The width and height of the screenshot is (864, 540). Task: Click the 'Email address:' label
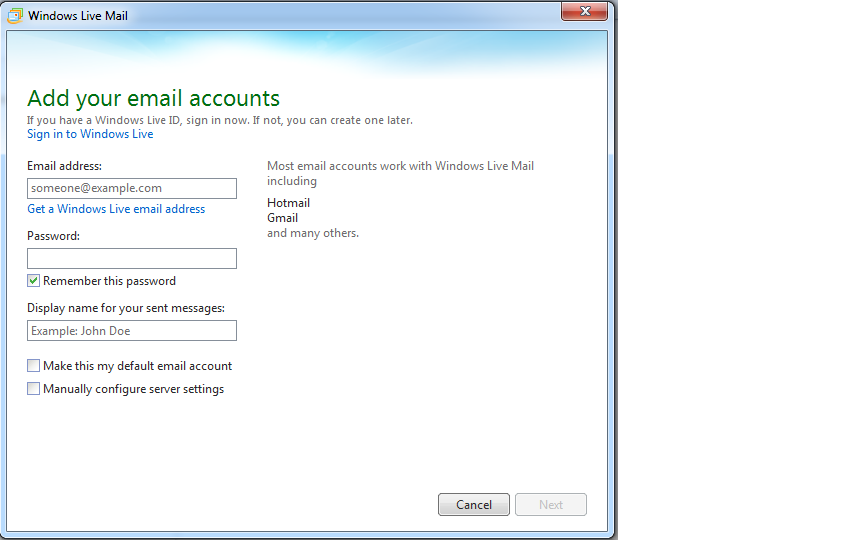pyautogui.click(x=64, y=166)
